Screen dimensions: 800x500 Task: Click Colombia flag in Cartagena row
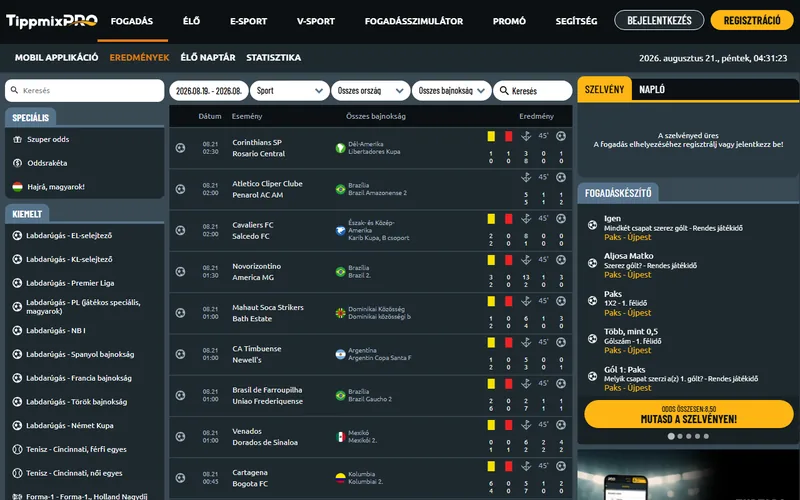click(340, 478)
